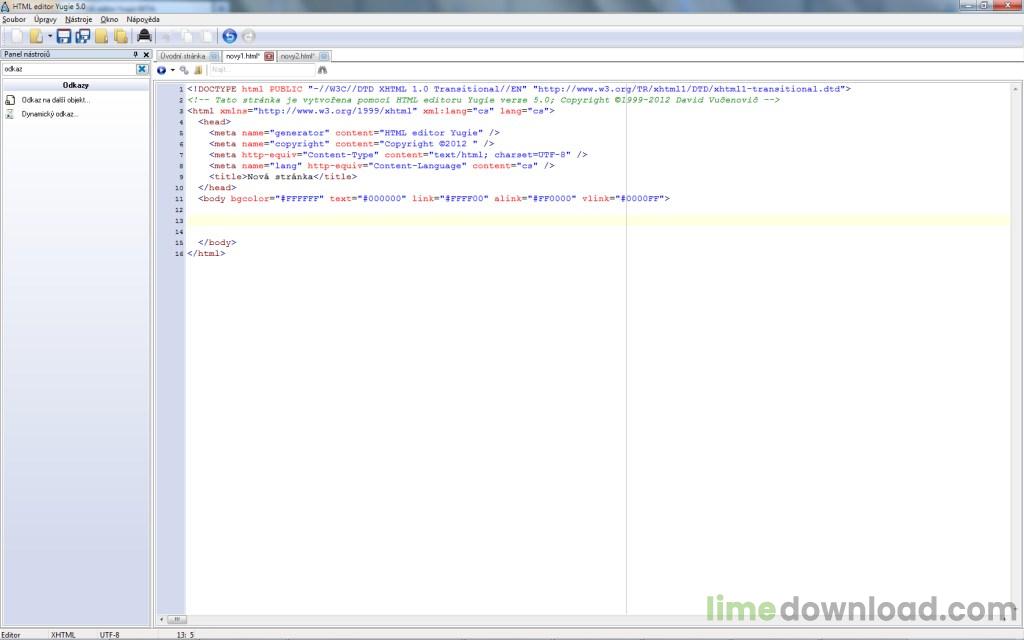The height and width of the screenshot is (640, 1024).
Task: Click the 'Editor' status bar entry
Action: [x=11, y=635]
